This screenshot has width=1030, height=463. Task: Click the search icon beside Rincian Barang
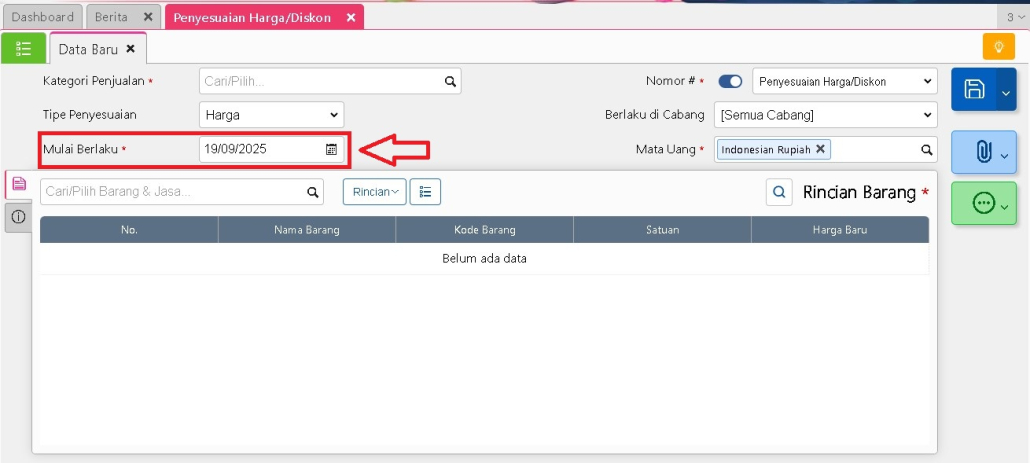779,192
